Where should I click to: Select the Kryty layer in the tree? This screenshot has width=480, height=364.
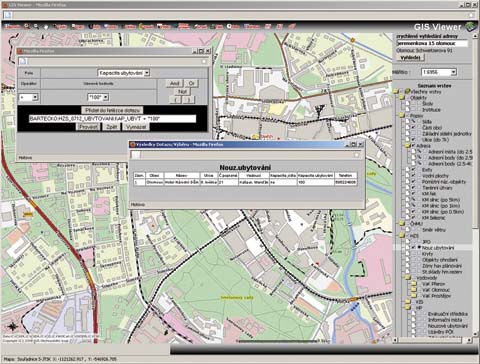427,254
